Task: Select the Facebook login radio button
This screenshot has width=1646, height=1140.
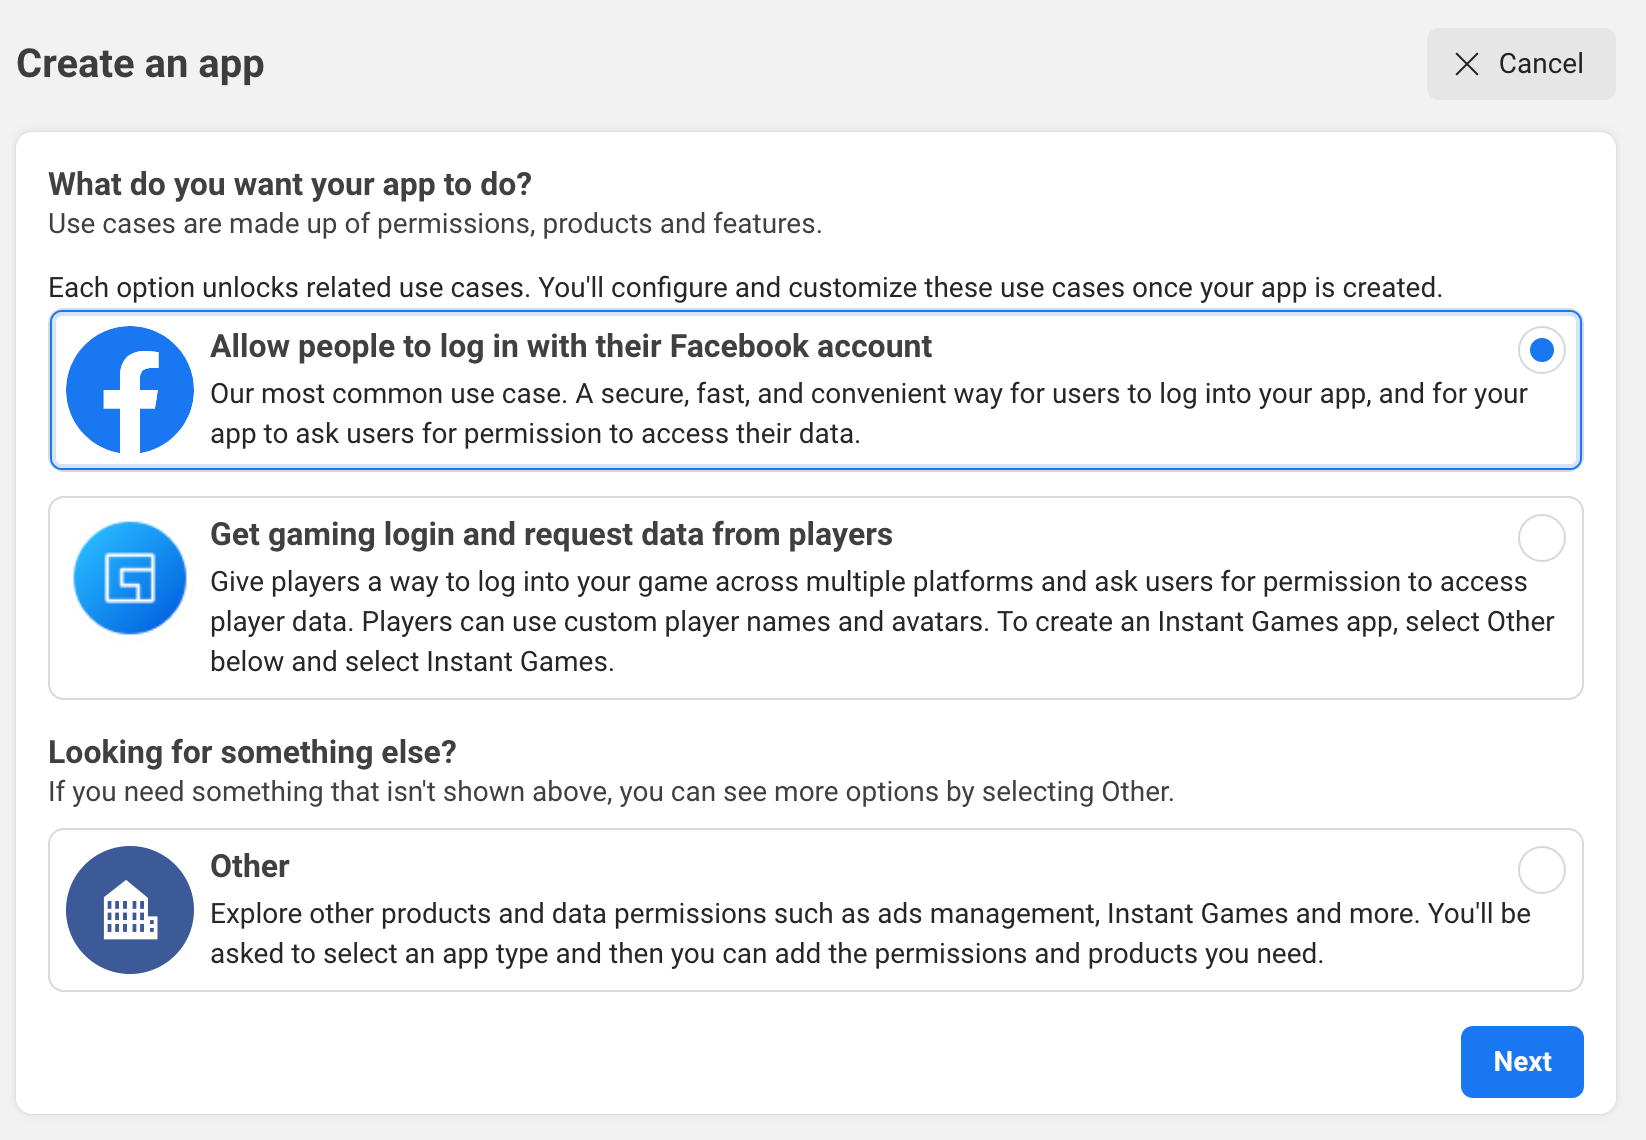Action: coord(1542,350)
